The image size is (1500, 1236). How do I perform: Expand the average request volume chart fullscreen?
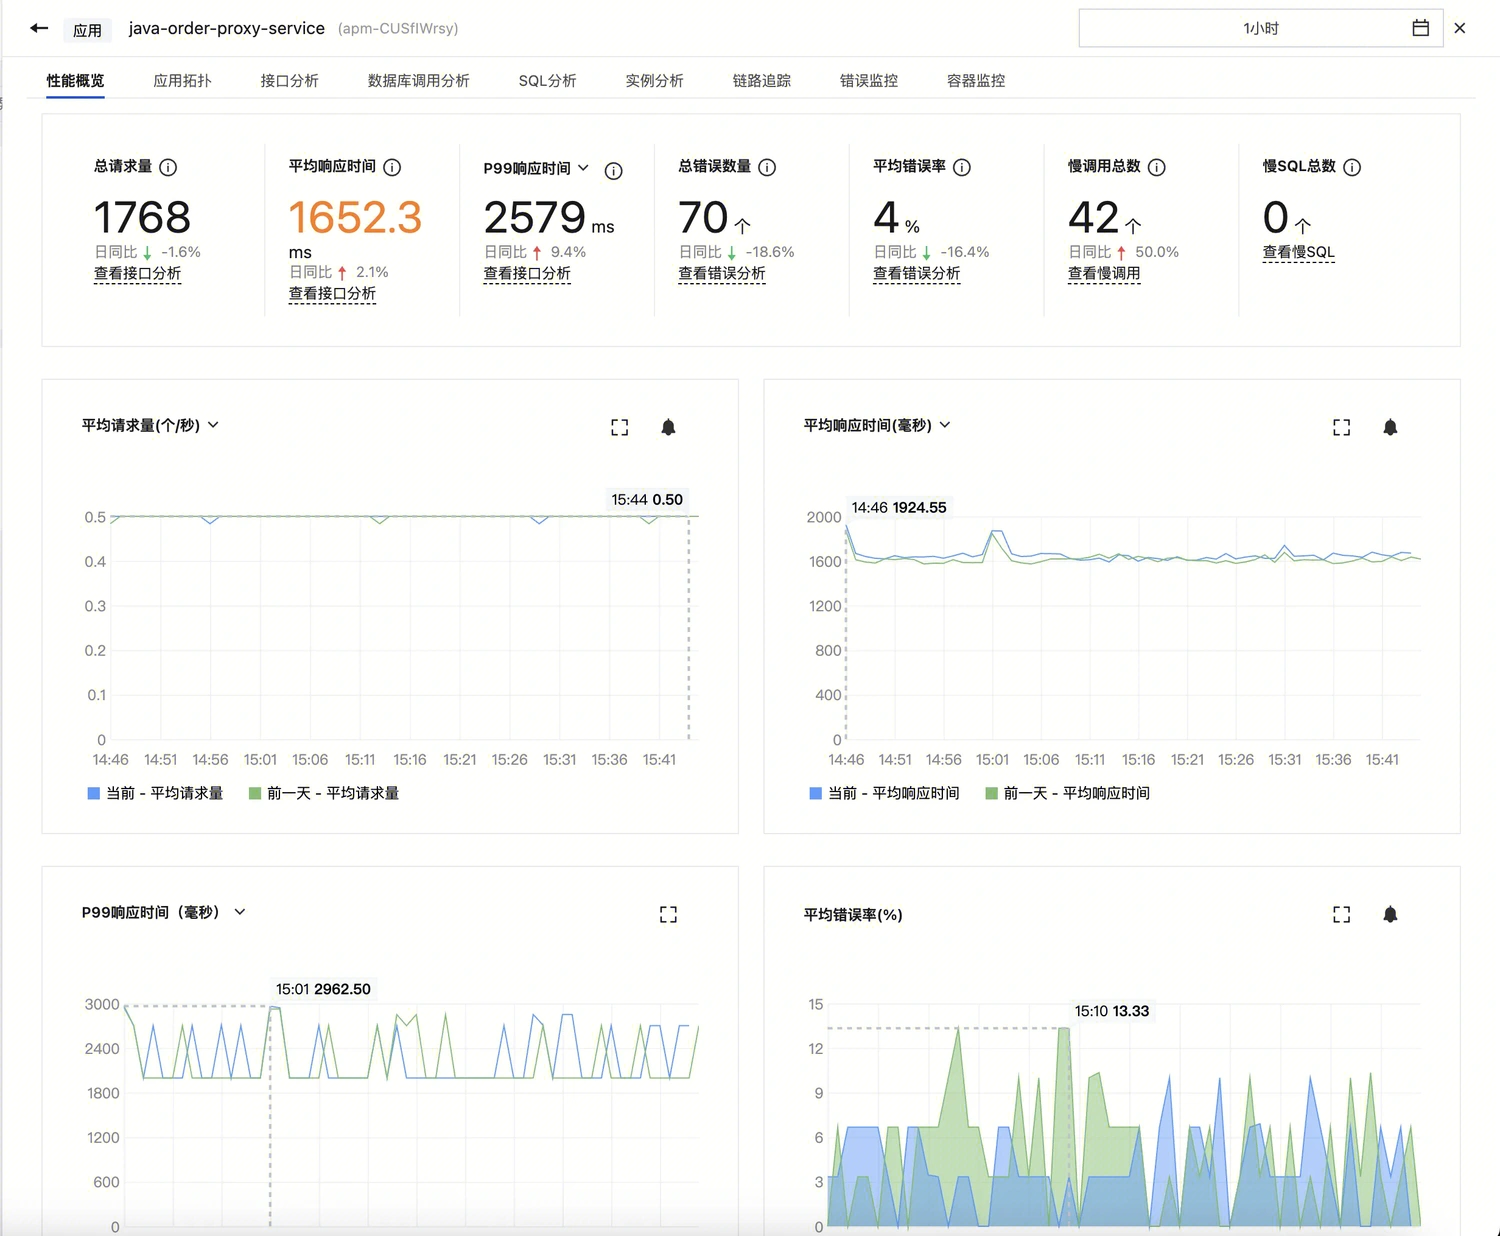(620, 427)
